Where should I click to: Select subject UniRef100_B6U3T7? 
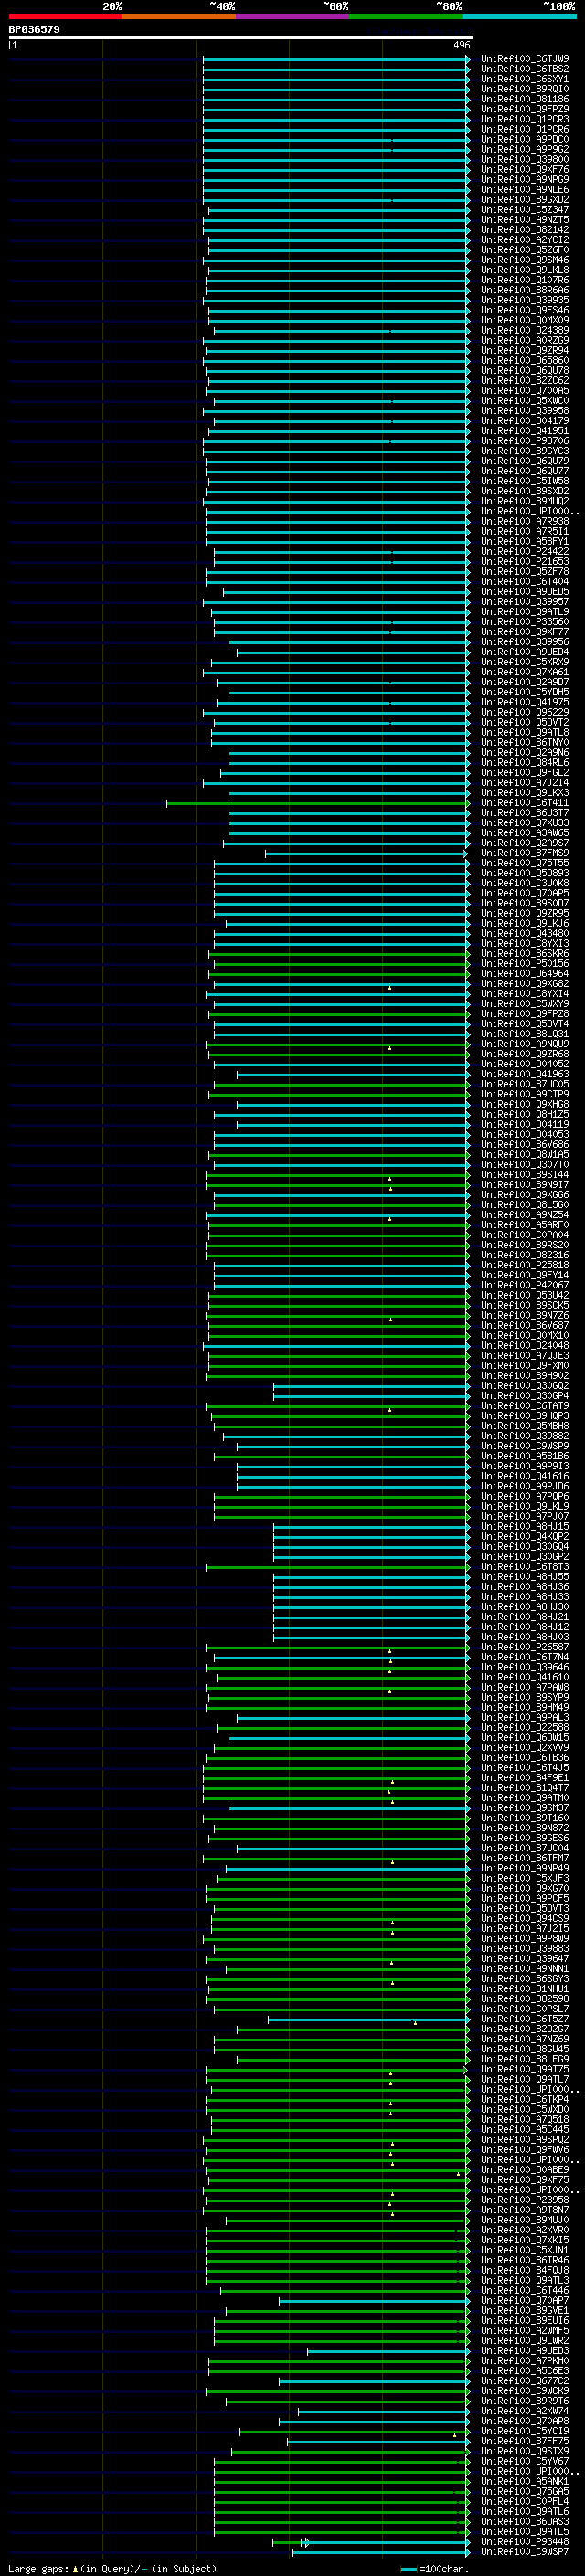(x=524, y=813)
